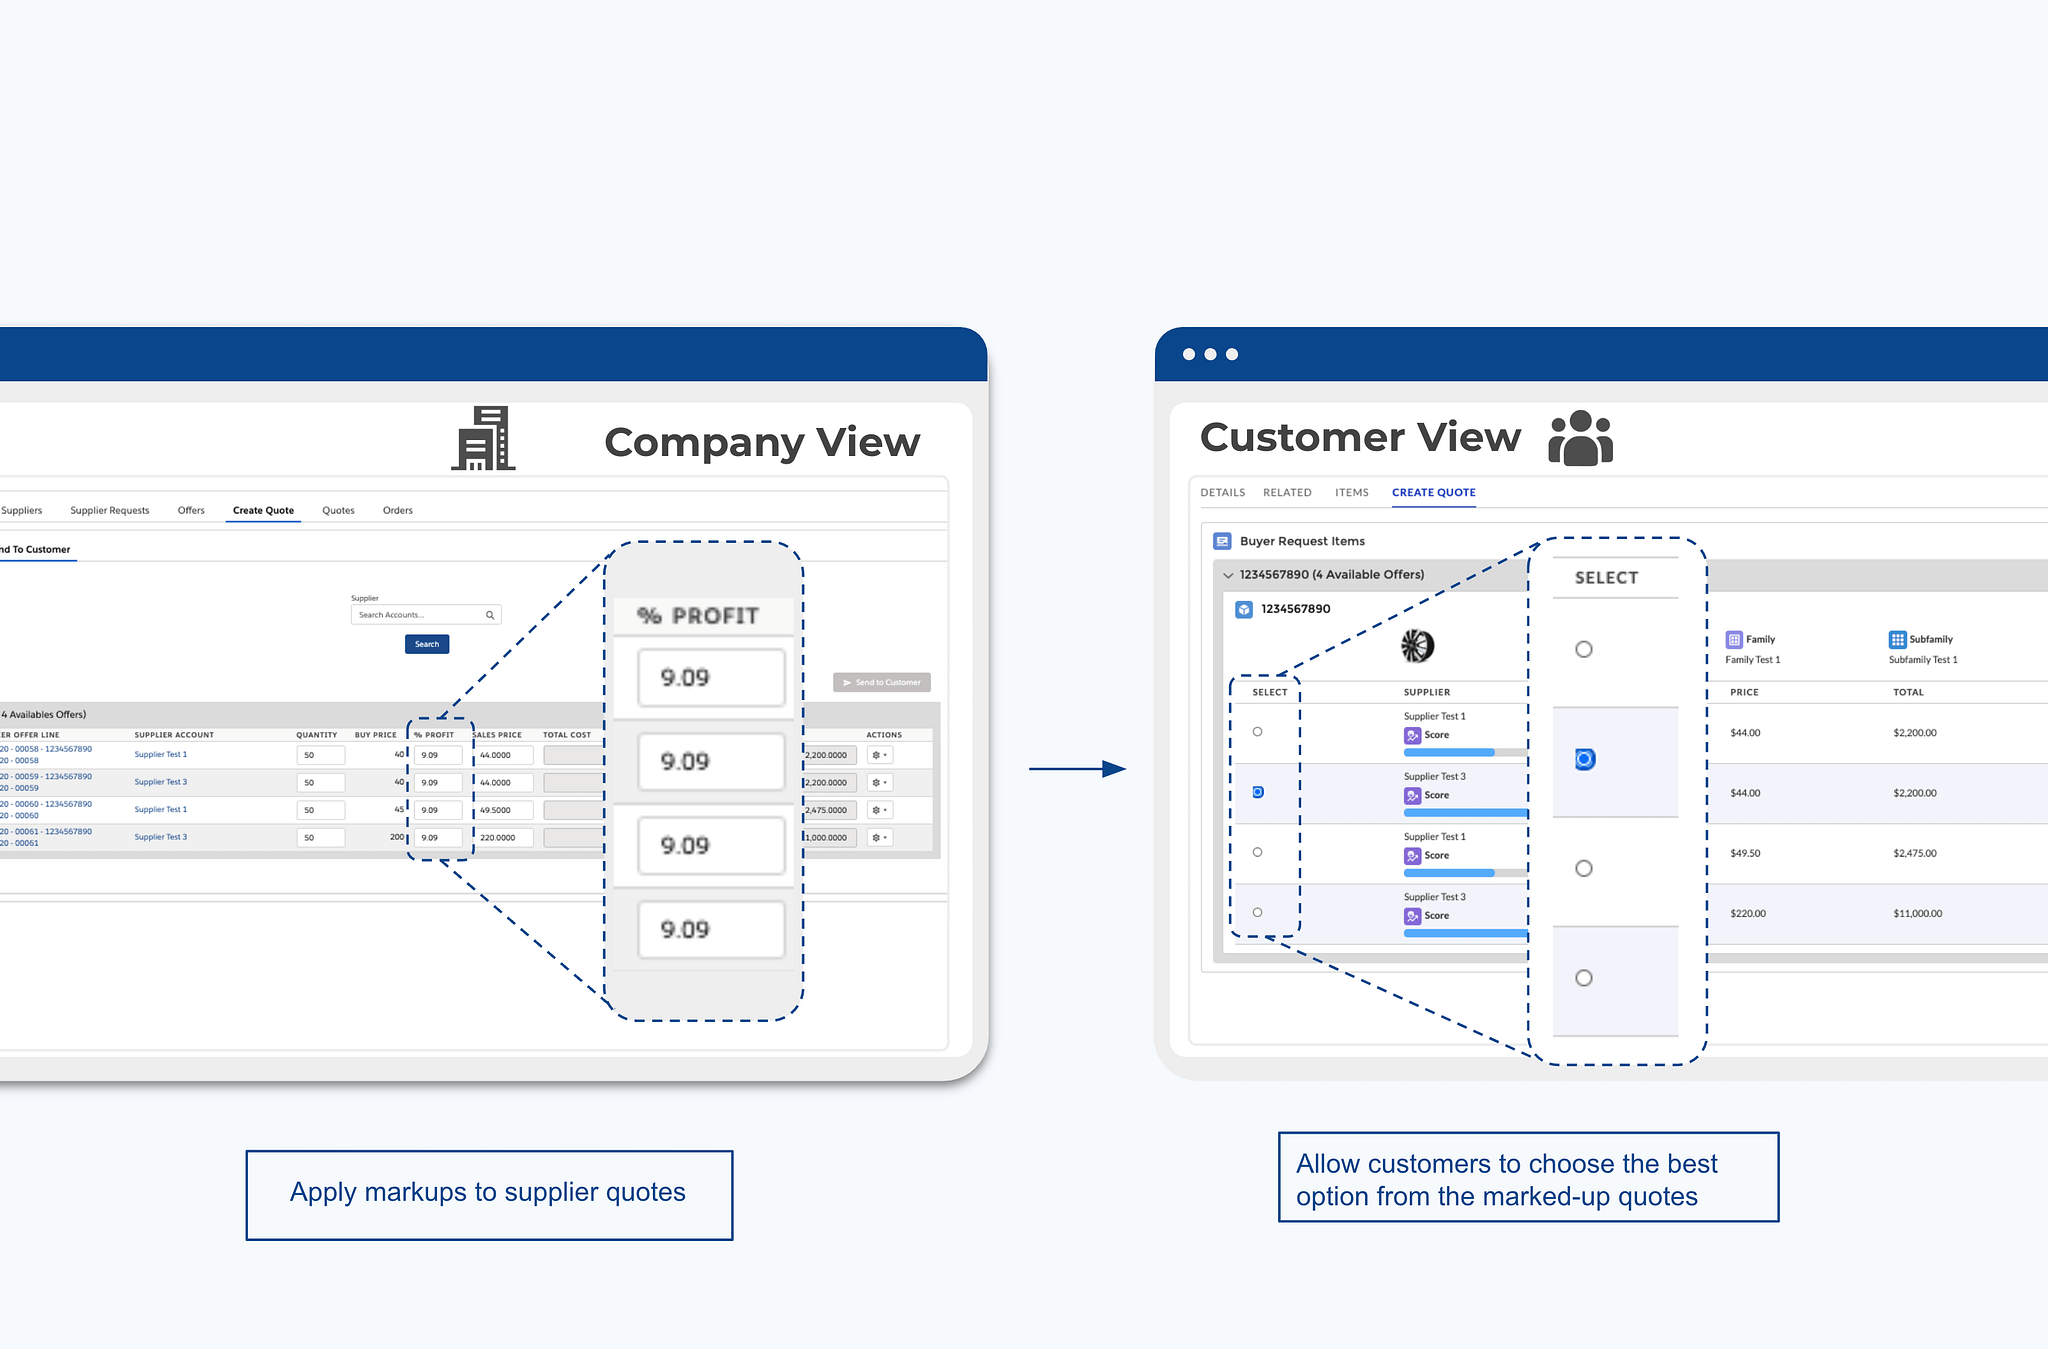Click the magnifier icon in Search Accounts field
The width and height of the screenshot is (2048, 1349).
click(490, 615)
